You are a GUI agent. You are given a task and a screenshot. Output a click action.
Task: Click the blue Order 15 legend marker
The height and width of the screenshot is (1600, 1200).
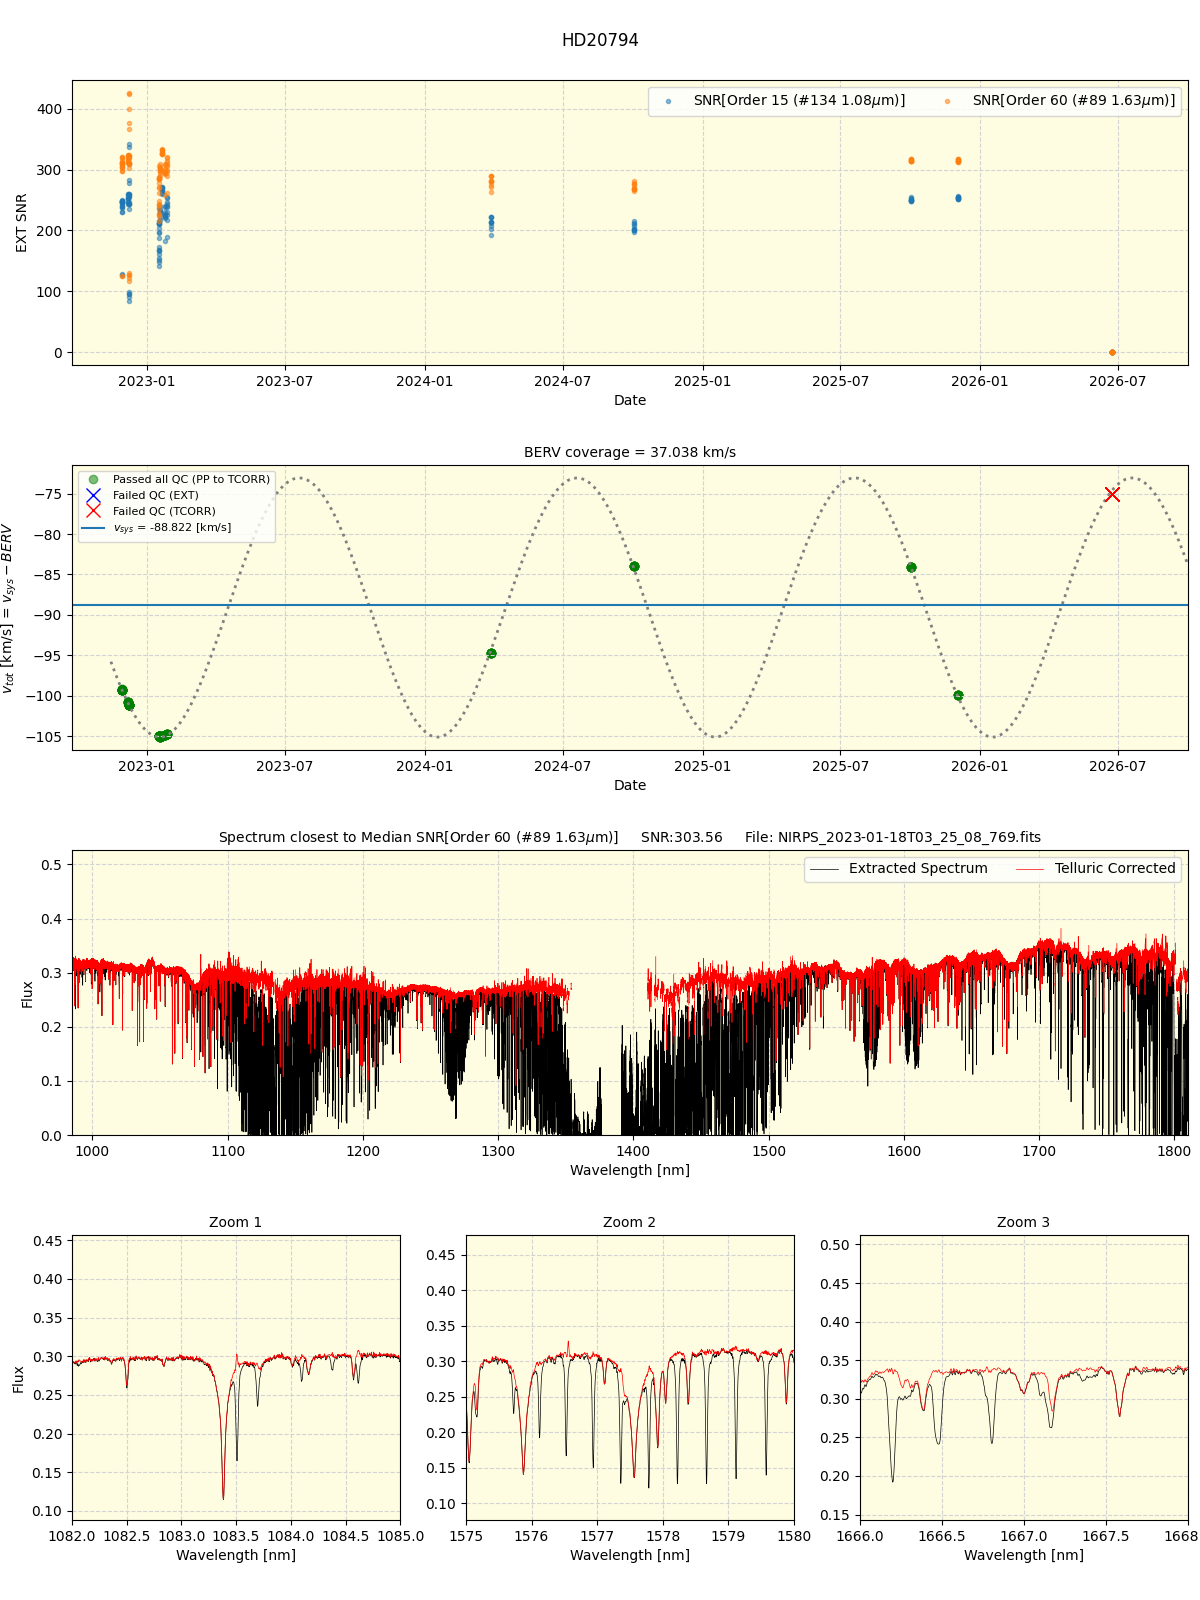coord(668,102)
